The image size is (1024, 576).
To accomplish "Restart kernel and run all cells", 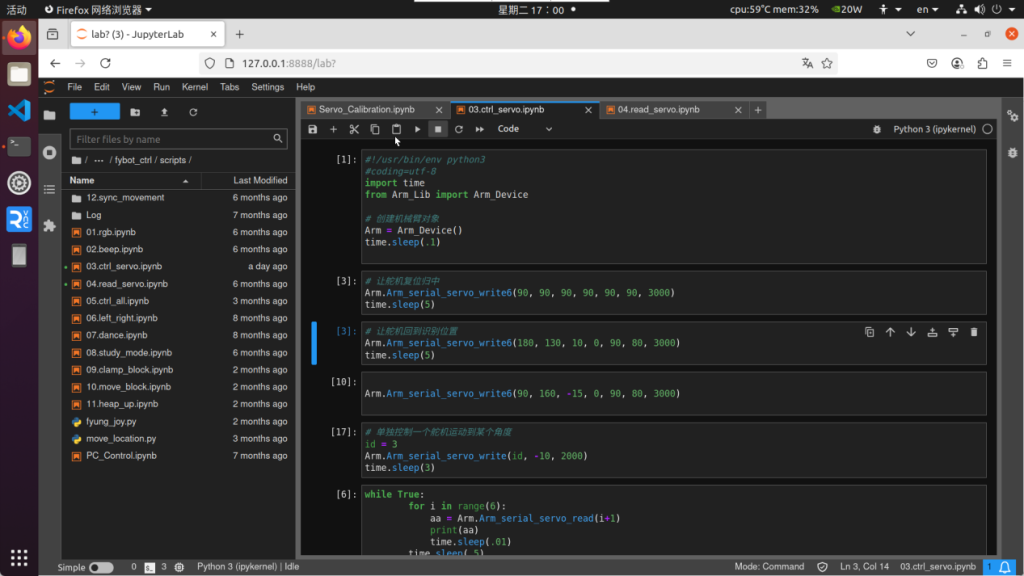I will 479,129.
